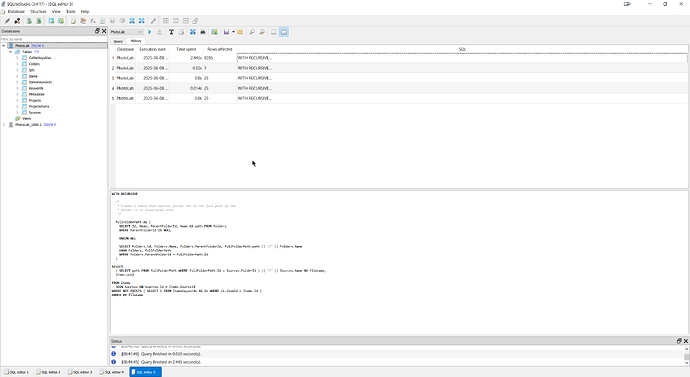The image size is (690, 377).
Task: Float the Status panel with undock icon
Action: 679,341
